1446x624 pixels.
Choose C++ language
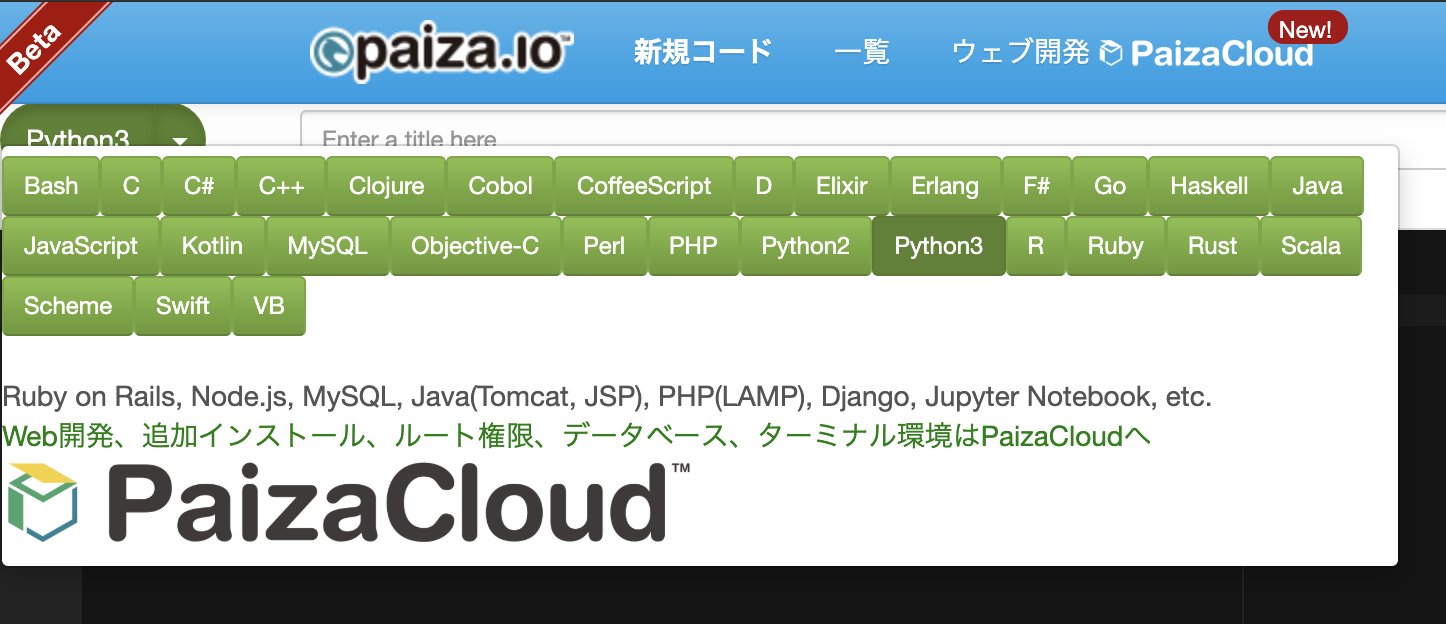[x=281, y=186]
